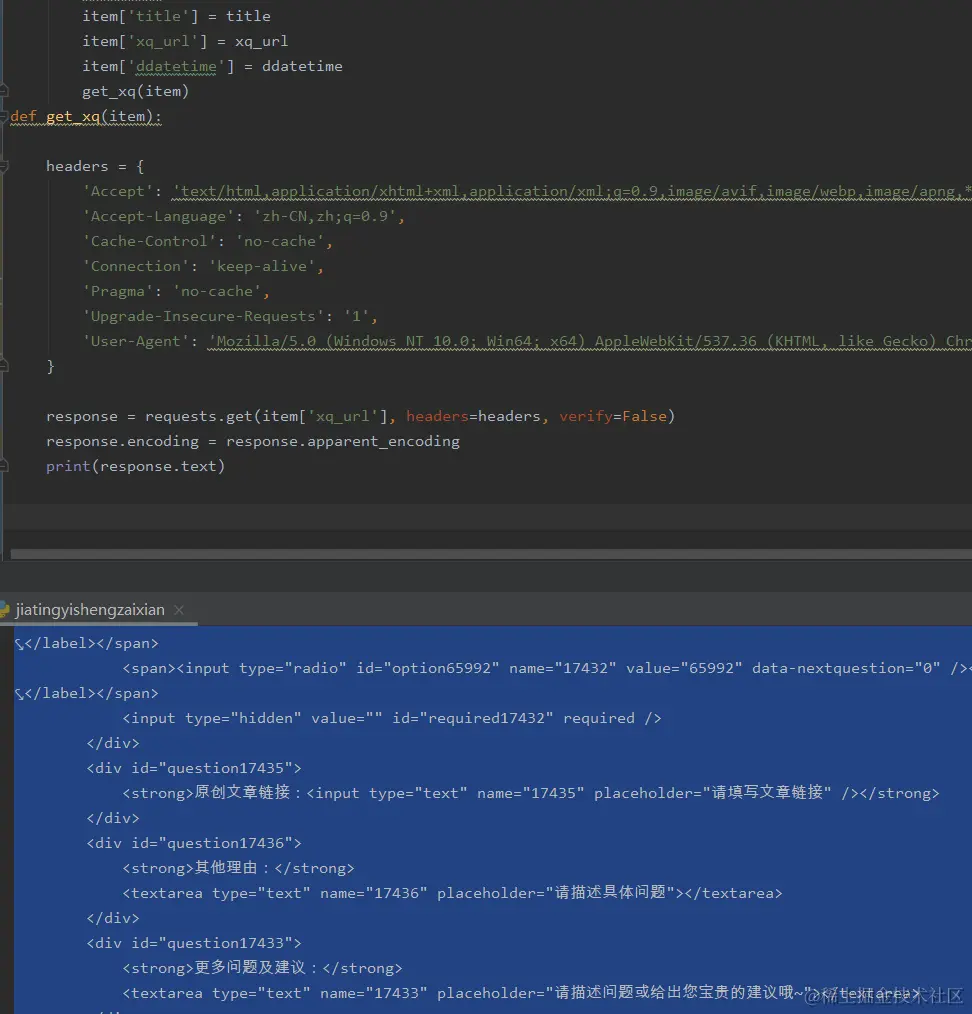Click the 'Accept' header key
The height and width of the screenshot is (1014, 972).
(x=118, y=191)
